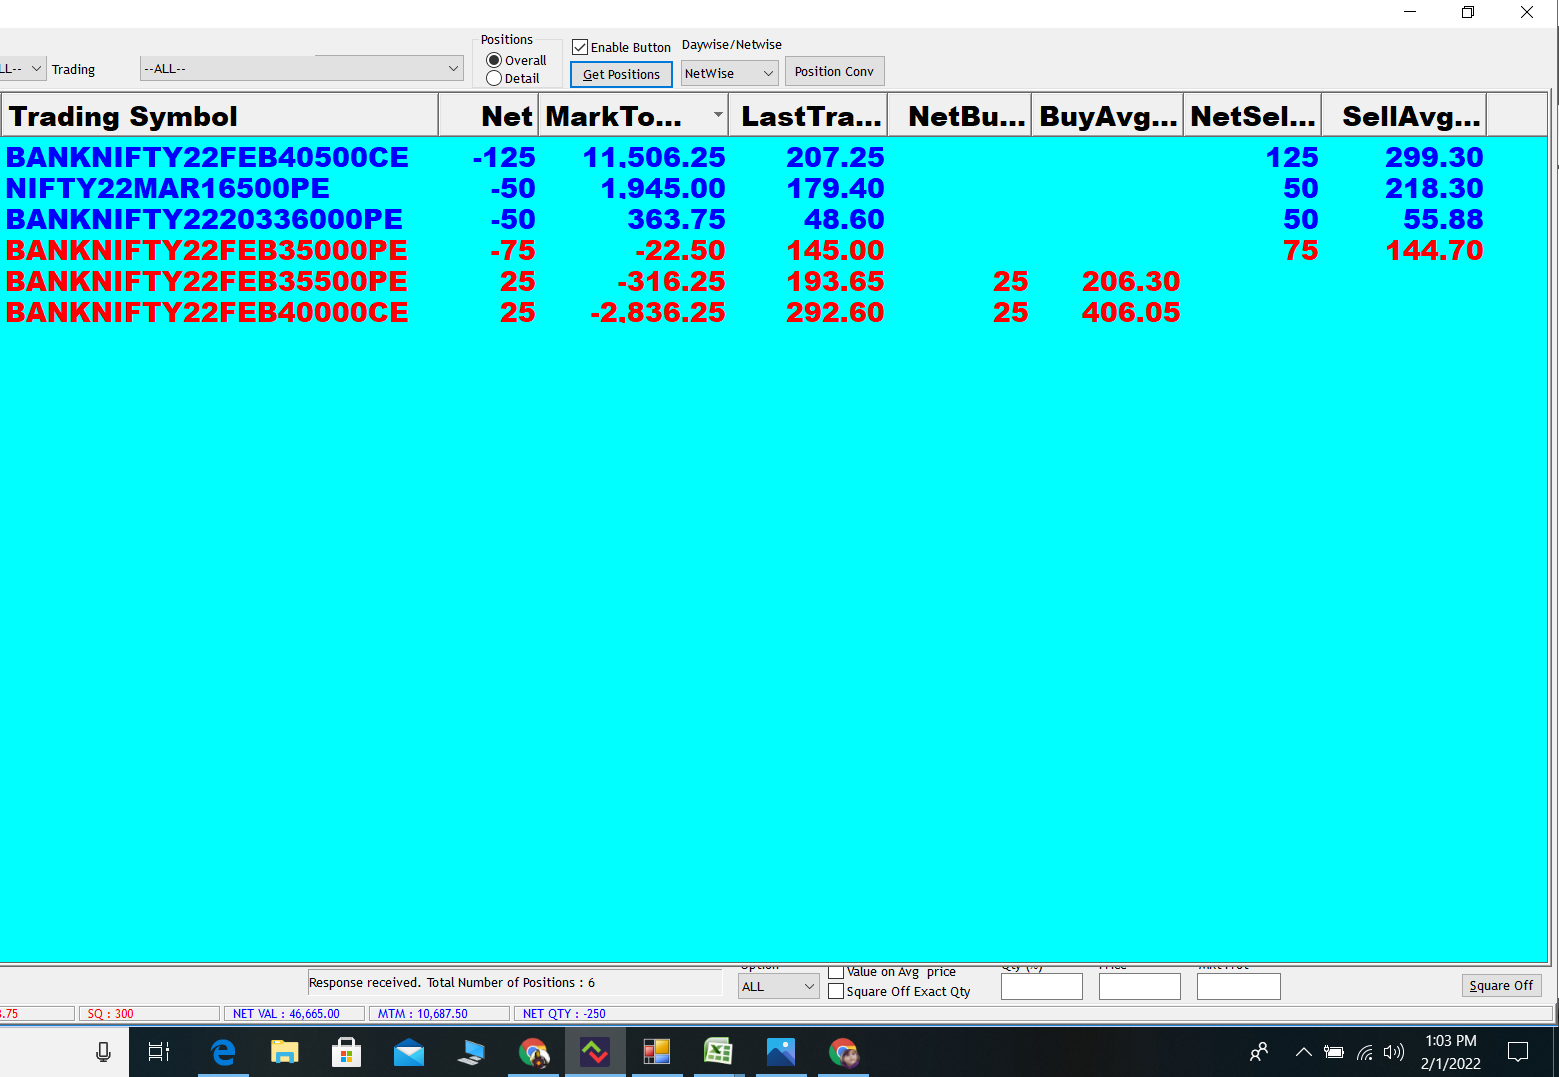Image resolution: width=1559 pixels, height=1077 pixels.
Task: Sort by LastTra... column header
Action: coord(808,116)
